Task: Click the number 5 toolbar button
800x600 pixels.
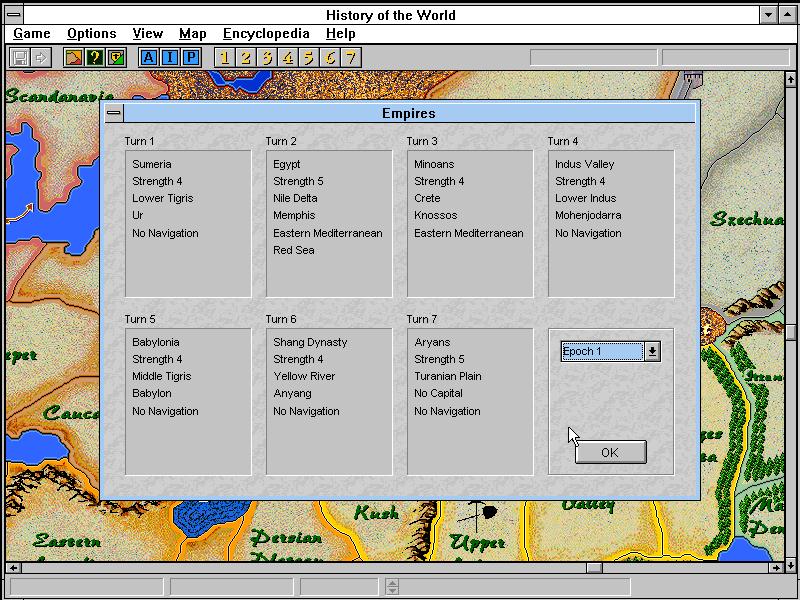Action: [x=309, y=58]
